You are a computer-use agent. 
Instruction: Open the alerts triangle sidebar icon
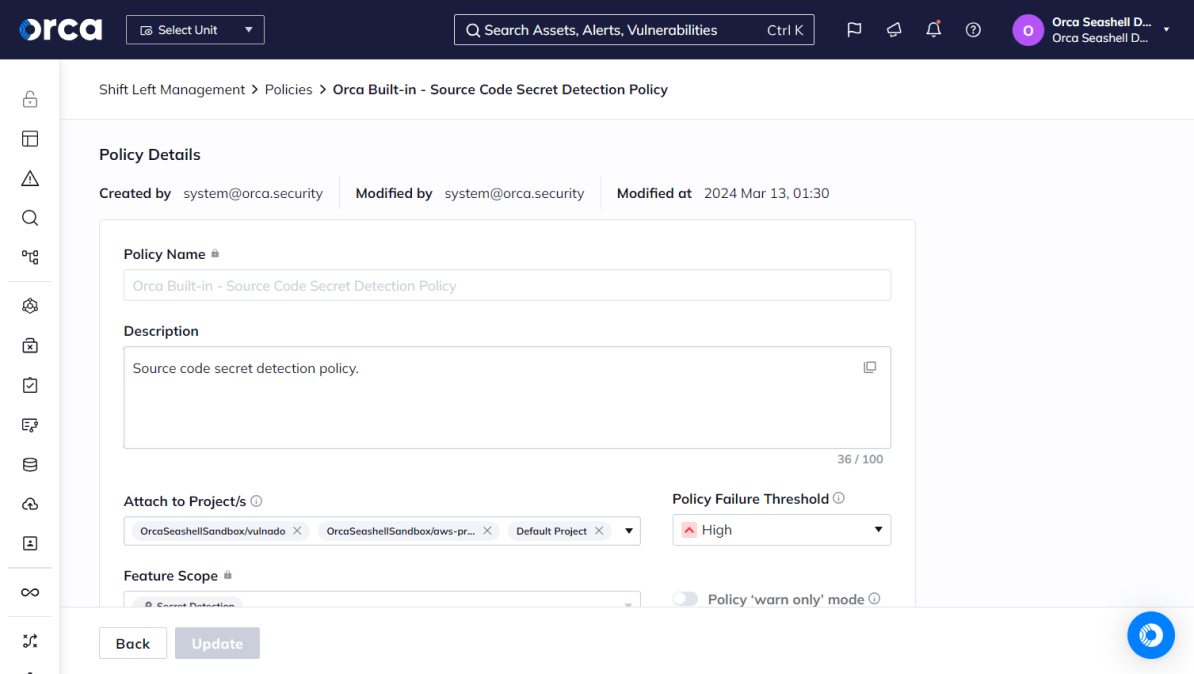pyautogui.click(x=30, y=178)
